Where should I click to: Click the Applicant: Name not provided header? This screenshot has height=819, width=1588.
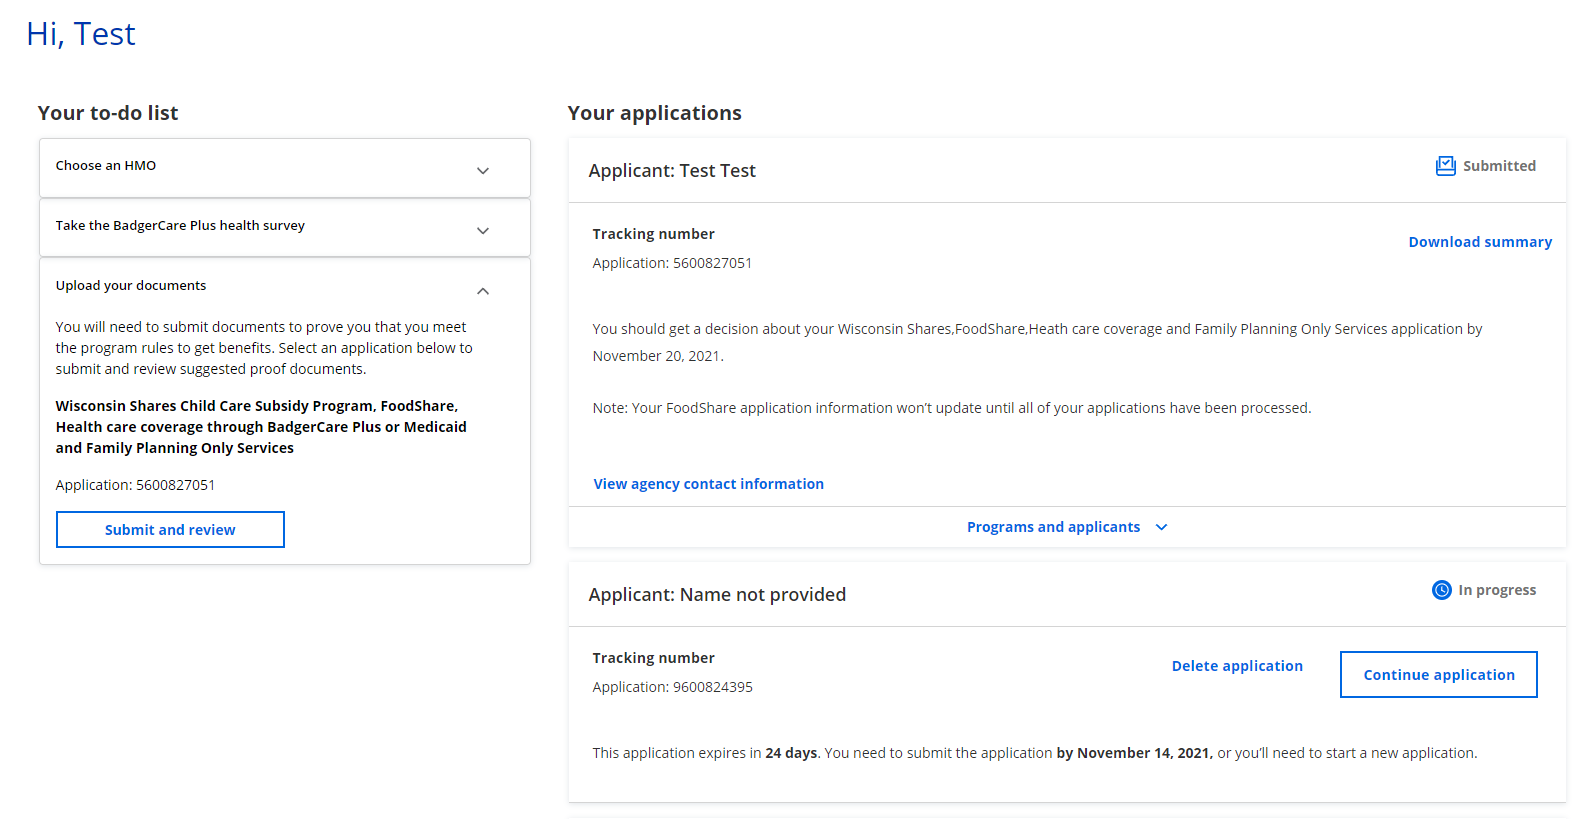point(716,595)
